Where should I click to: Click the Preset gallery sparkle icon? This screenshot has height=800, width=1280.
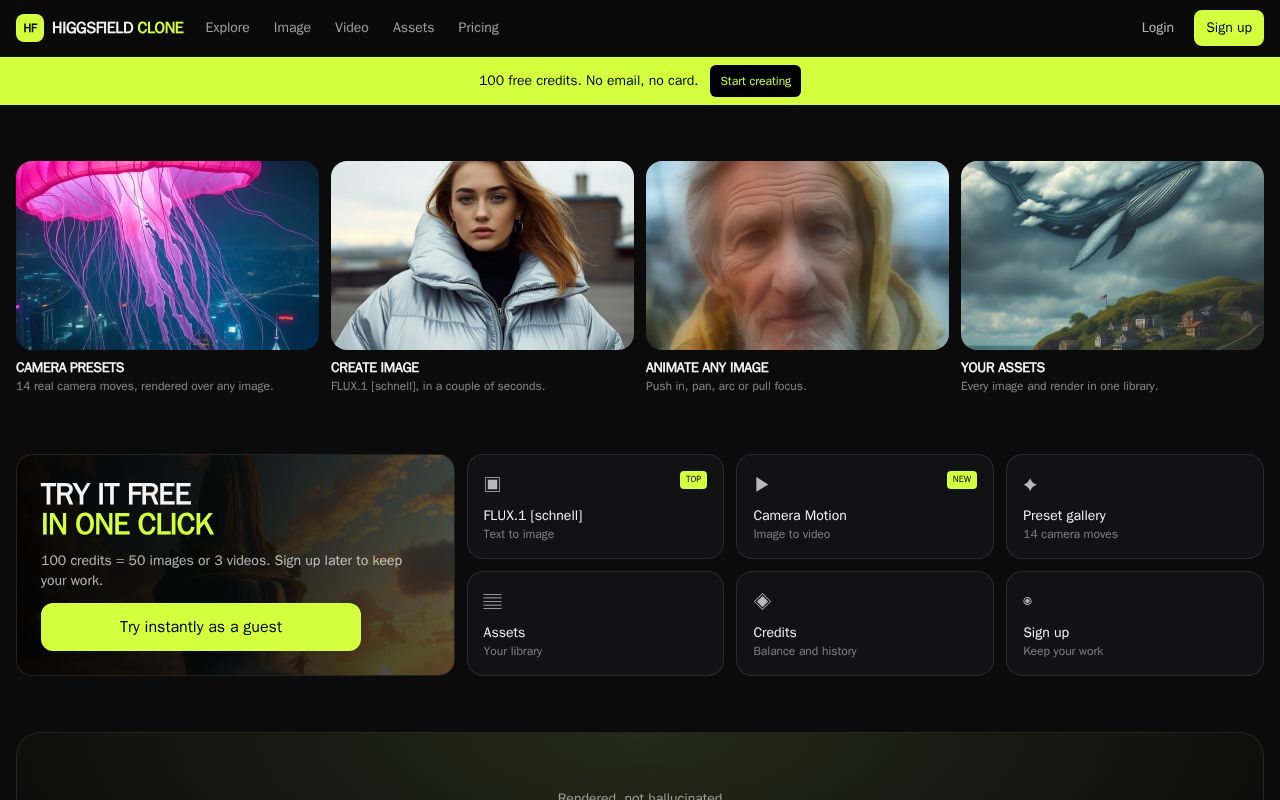click(x=1030, y=484)
